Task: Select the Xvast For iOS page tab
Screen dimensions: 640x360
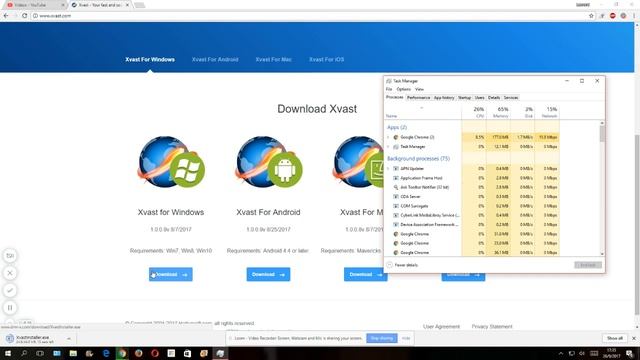Action: click(327, 60)
